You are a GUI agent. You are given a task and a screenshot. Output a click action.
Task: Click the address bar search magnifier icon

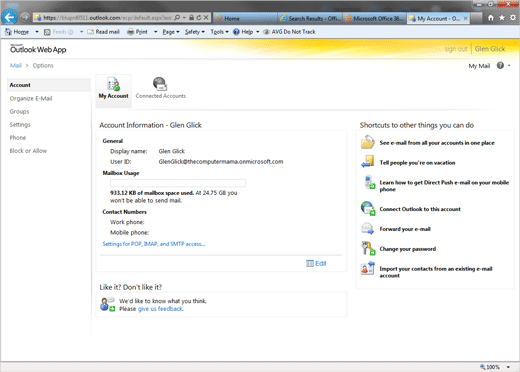point(177,17)
